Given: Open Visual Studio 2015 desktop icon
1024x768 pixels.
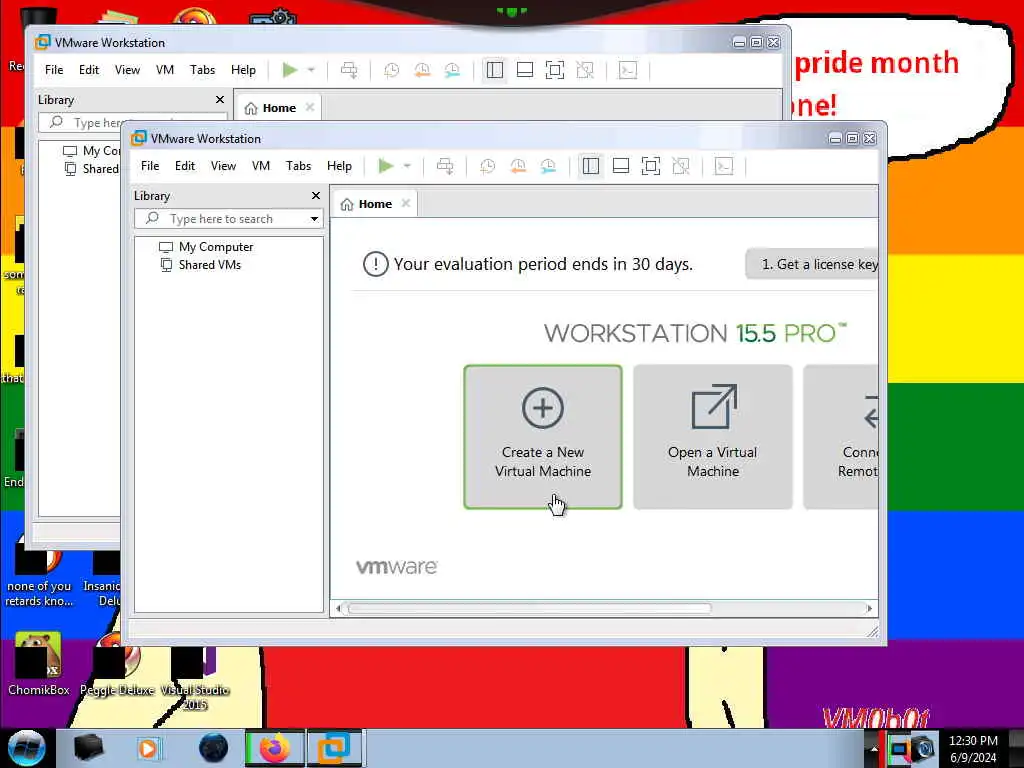Looking at the screenshot, I should (195, 677).
